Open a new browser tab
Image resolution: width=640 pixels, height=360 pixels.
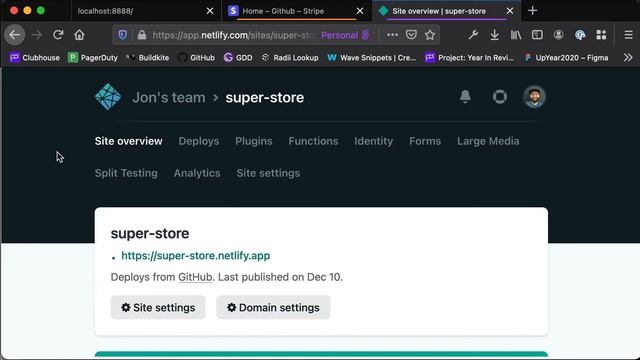click(532, 11)
